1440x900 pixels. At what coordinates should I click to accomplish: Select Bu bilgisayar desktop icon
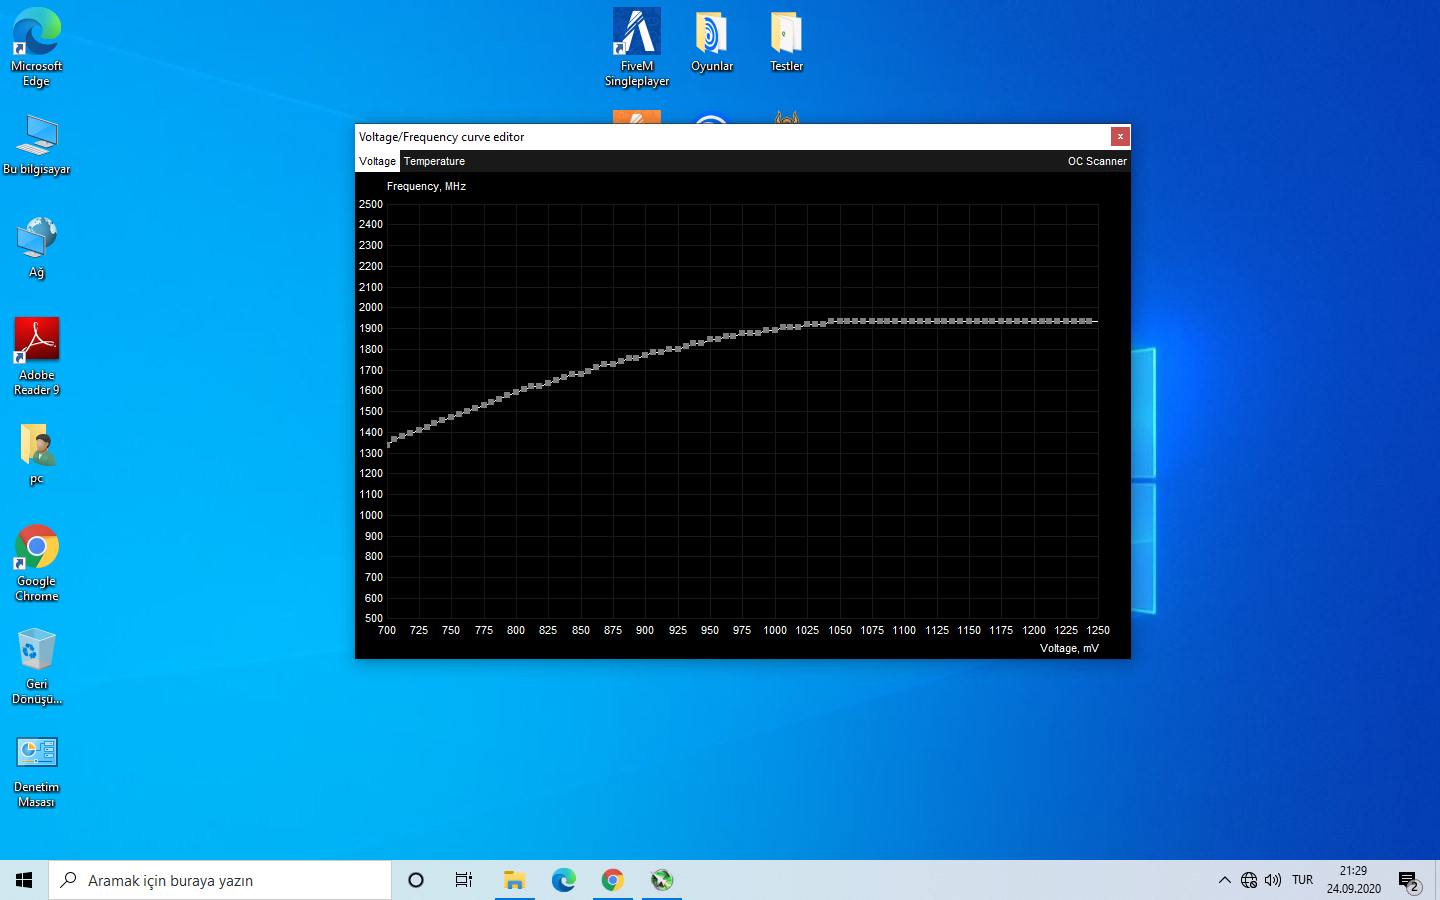coord(37,145)
